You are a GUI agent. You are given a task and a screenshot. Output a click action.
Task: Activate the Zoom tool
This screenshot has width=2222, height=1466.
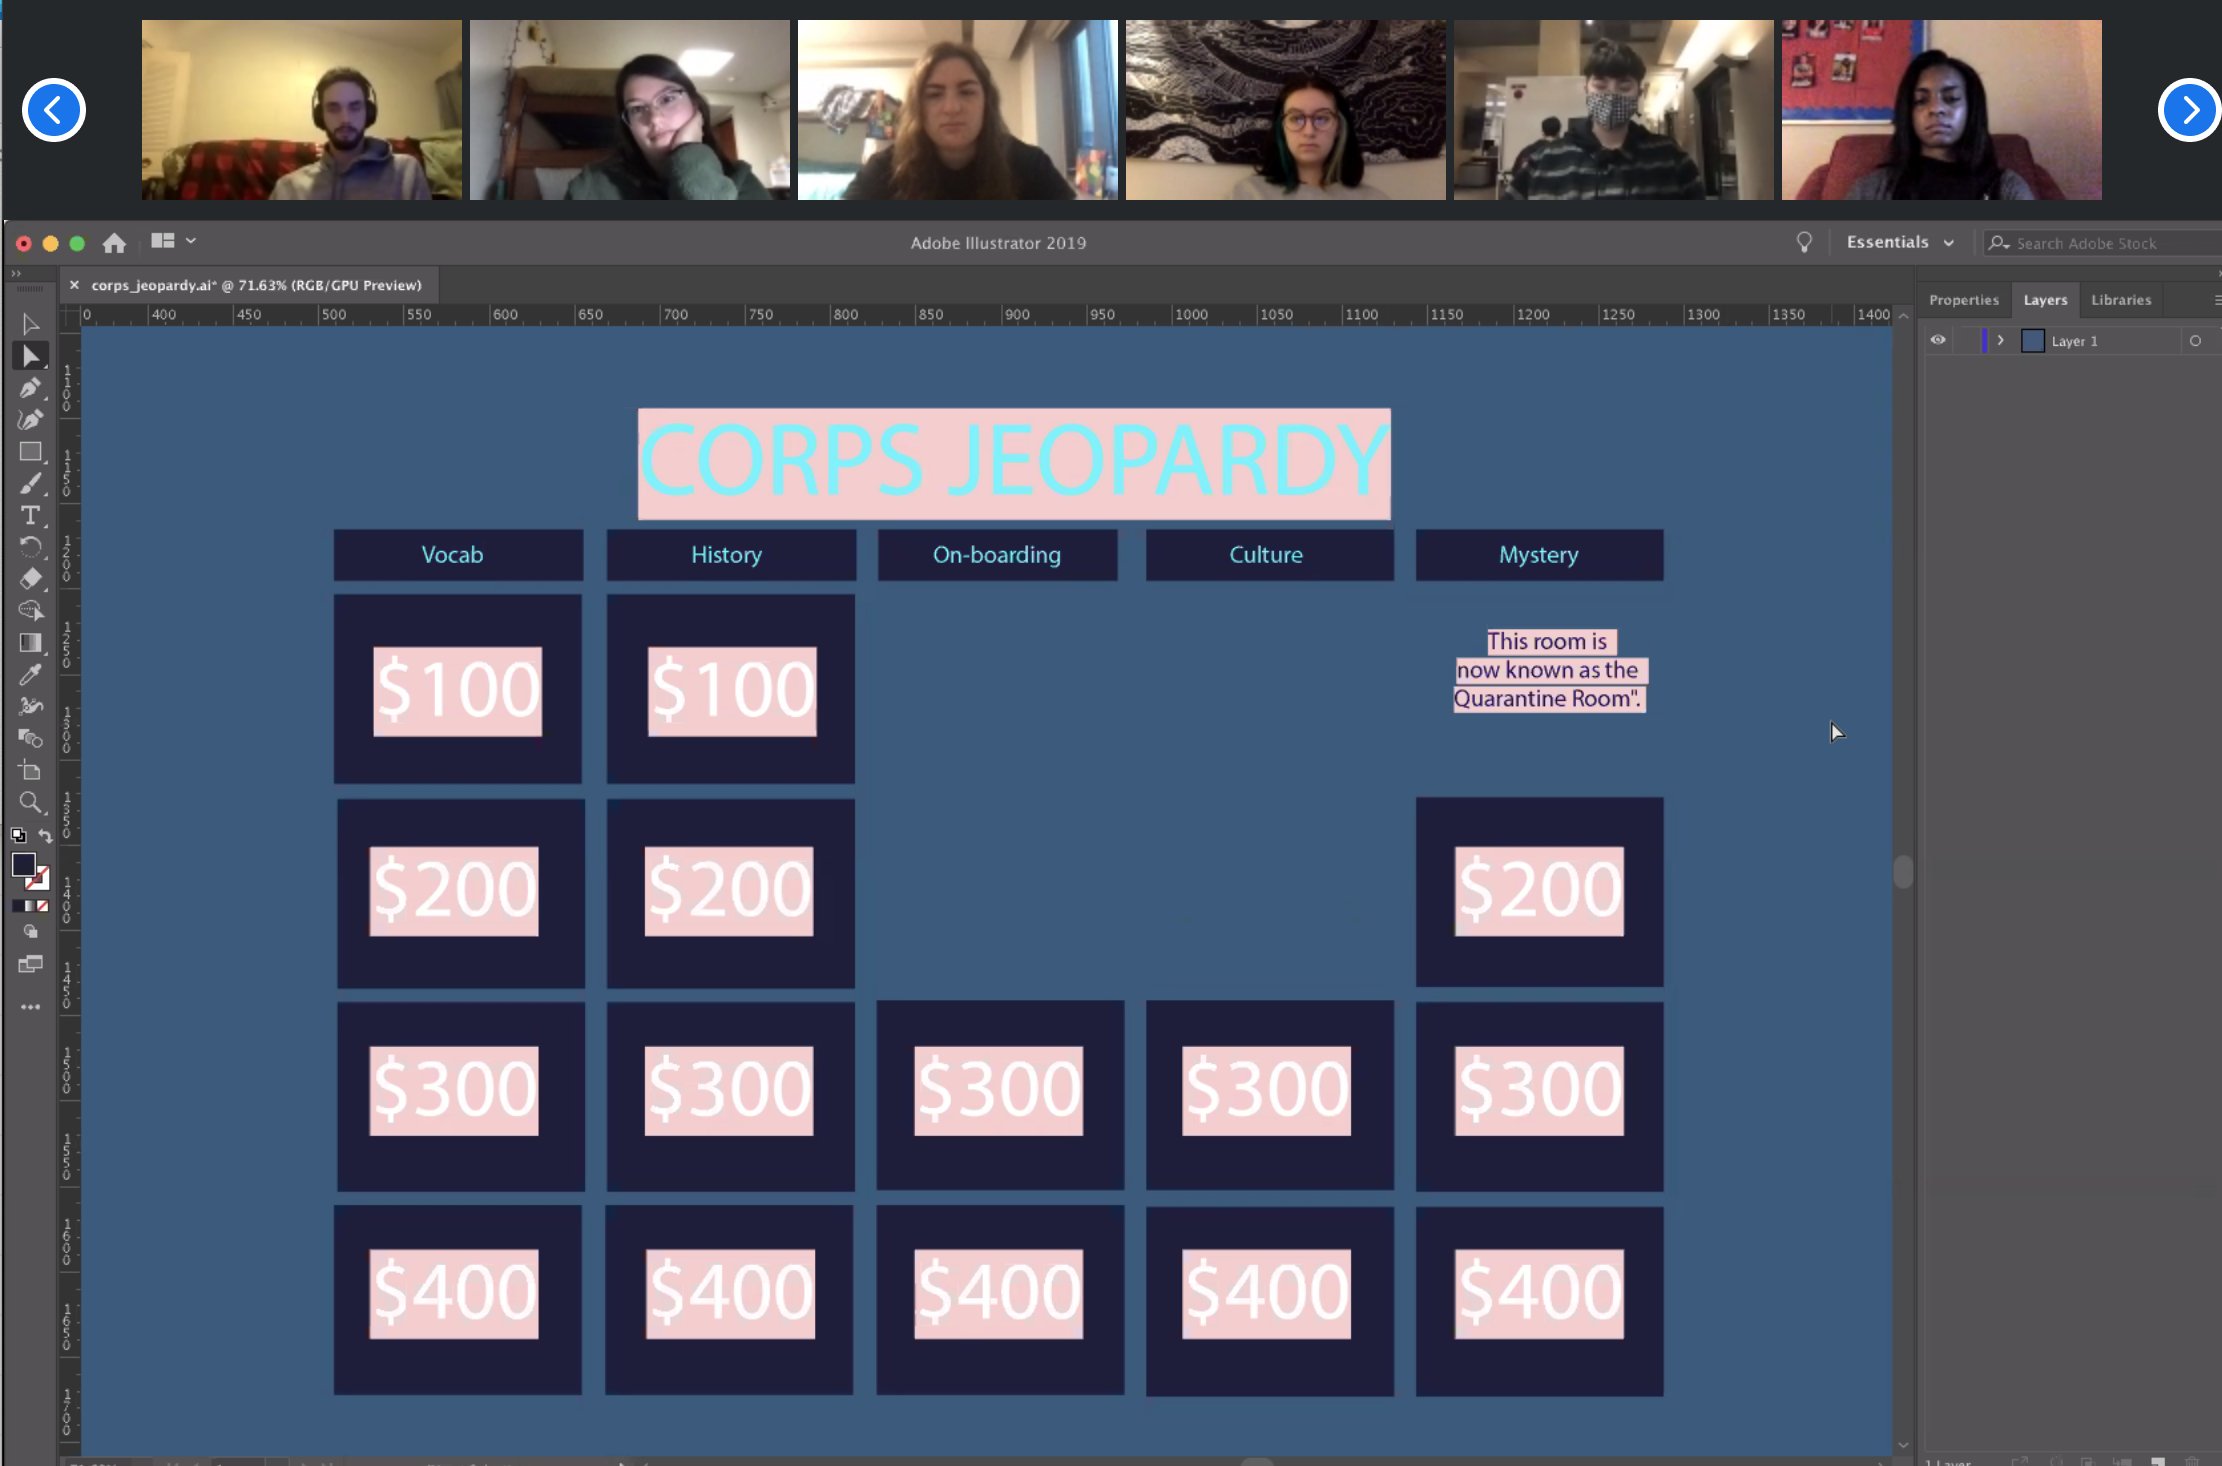[30, 802]
